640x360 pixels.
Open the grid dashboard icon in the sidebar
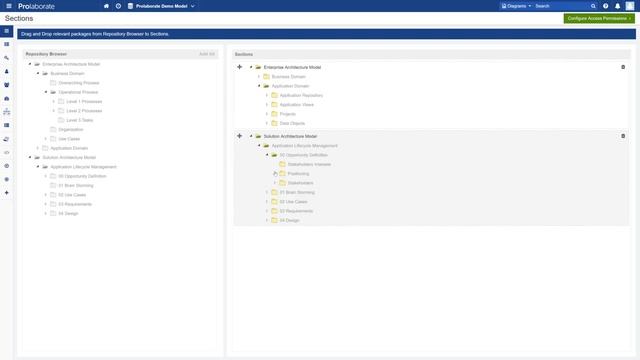(x=7, y=44)
